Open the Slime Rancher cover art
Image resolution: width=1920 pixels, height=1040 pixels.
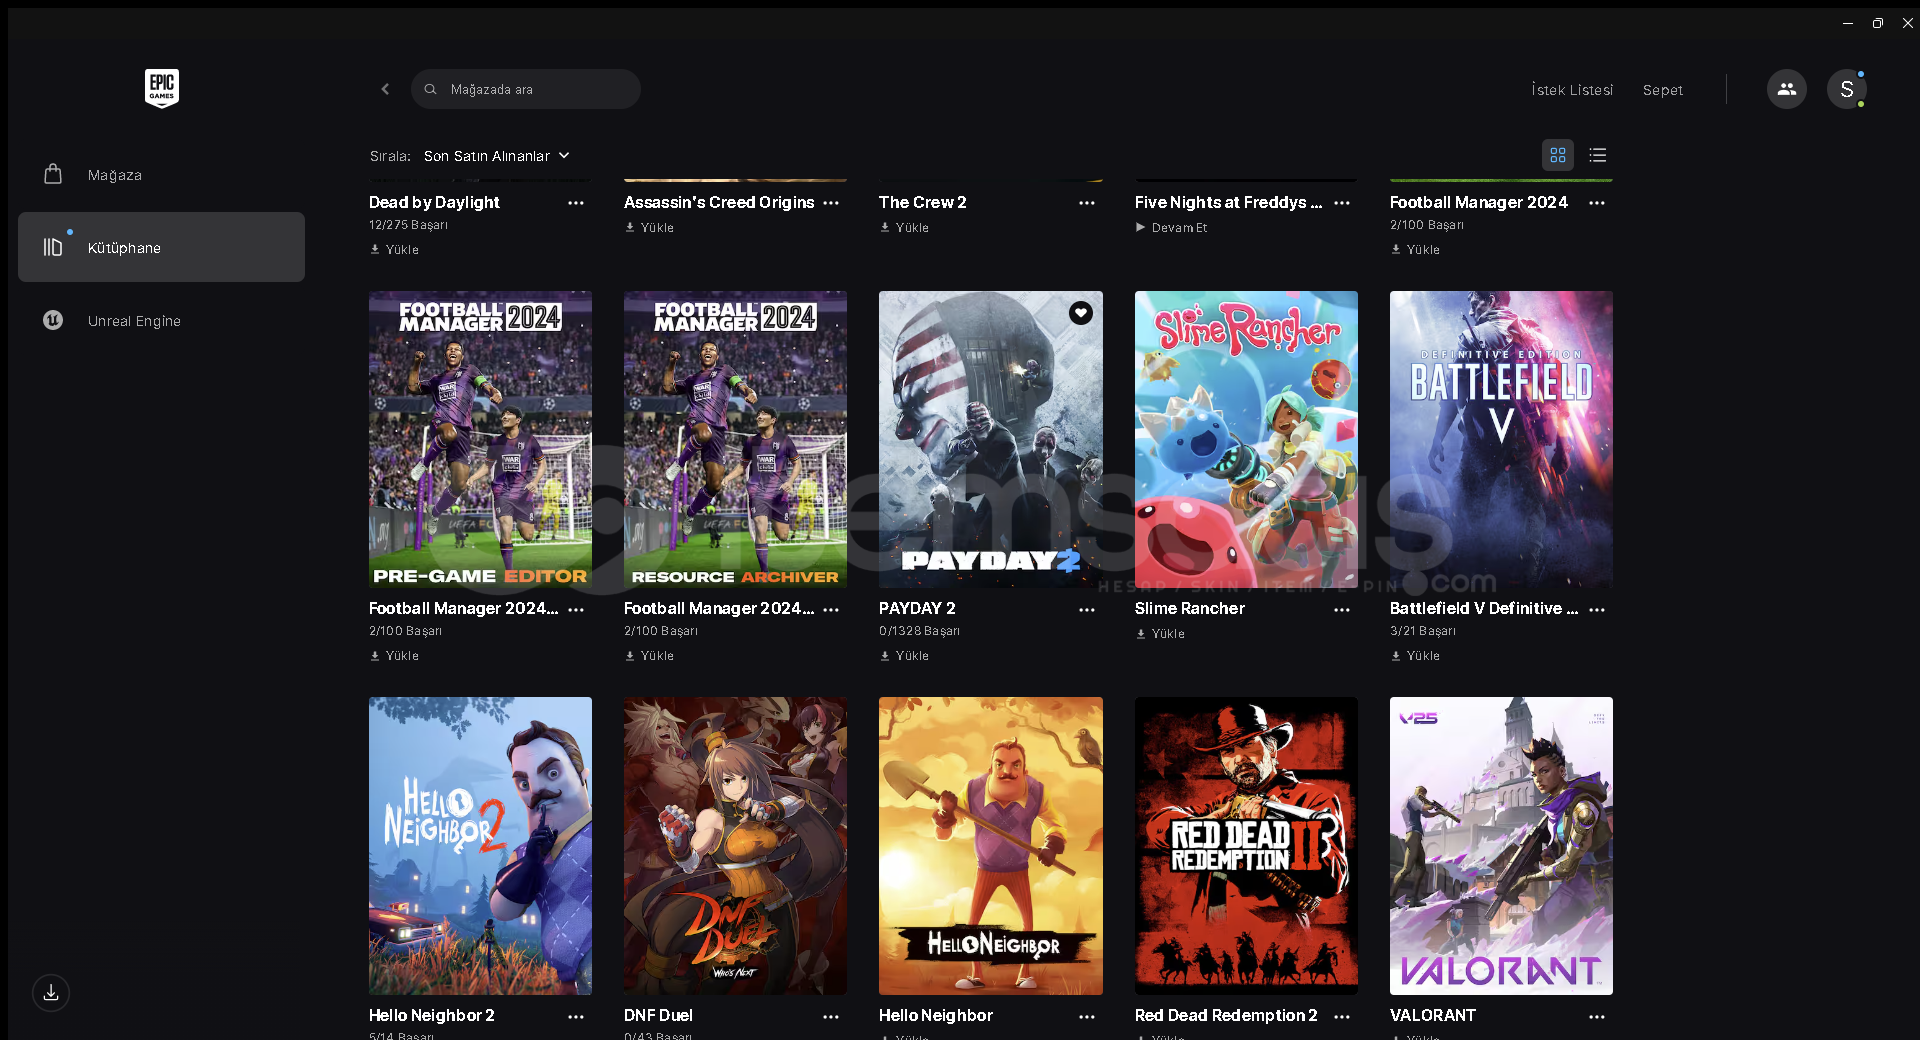pos(1246,439)
